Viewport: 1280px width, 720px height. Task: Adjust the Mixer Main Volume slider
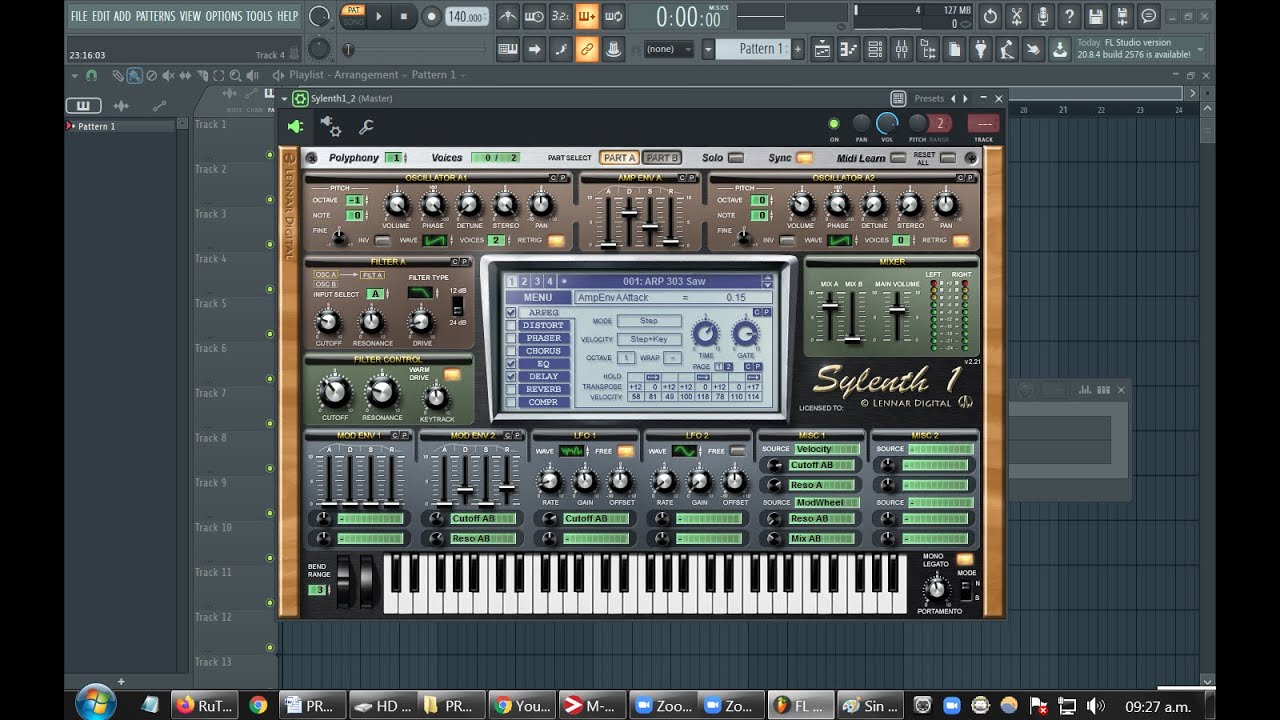tap(897, 310)
